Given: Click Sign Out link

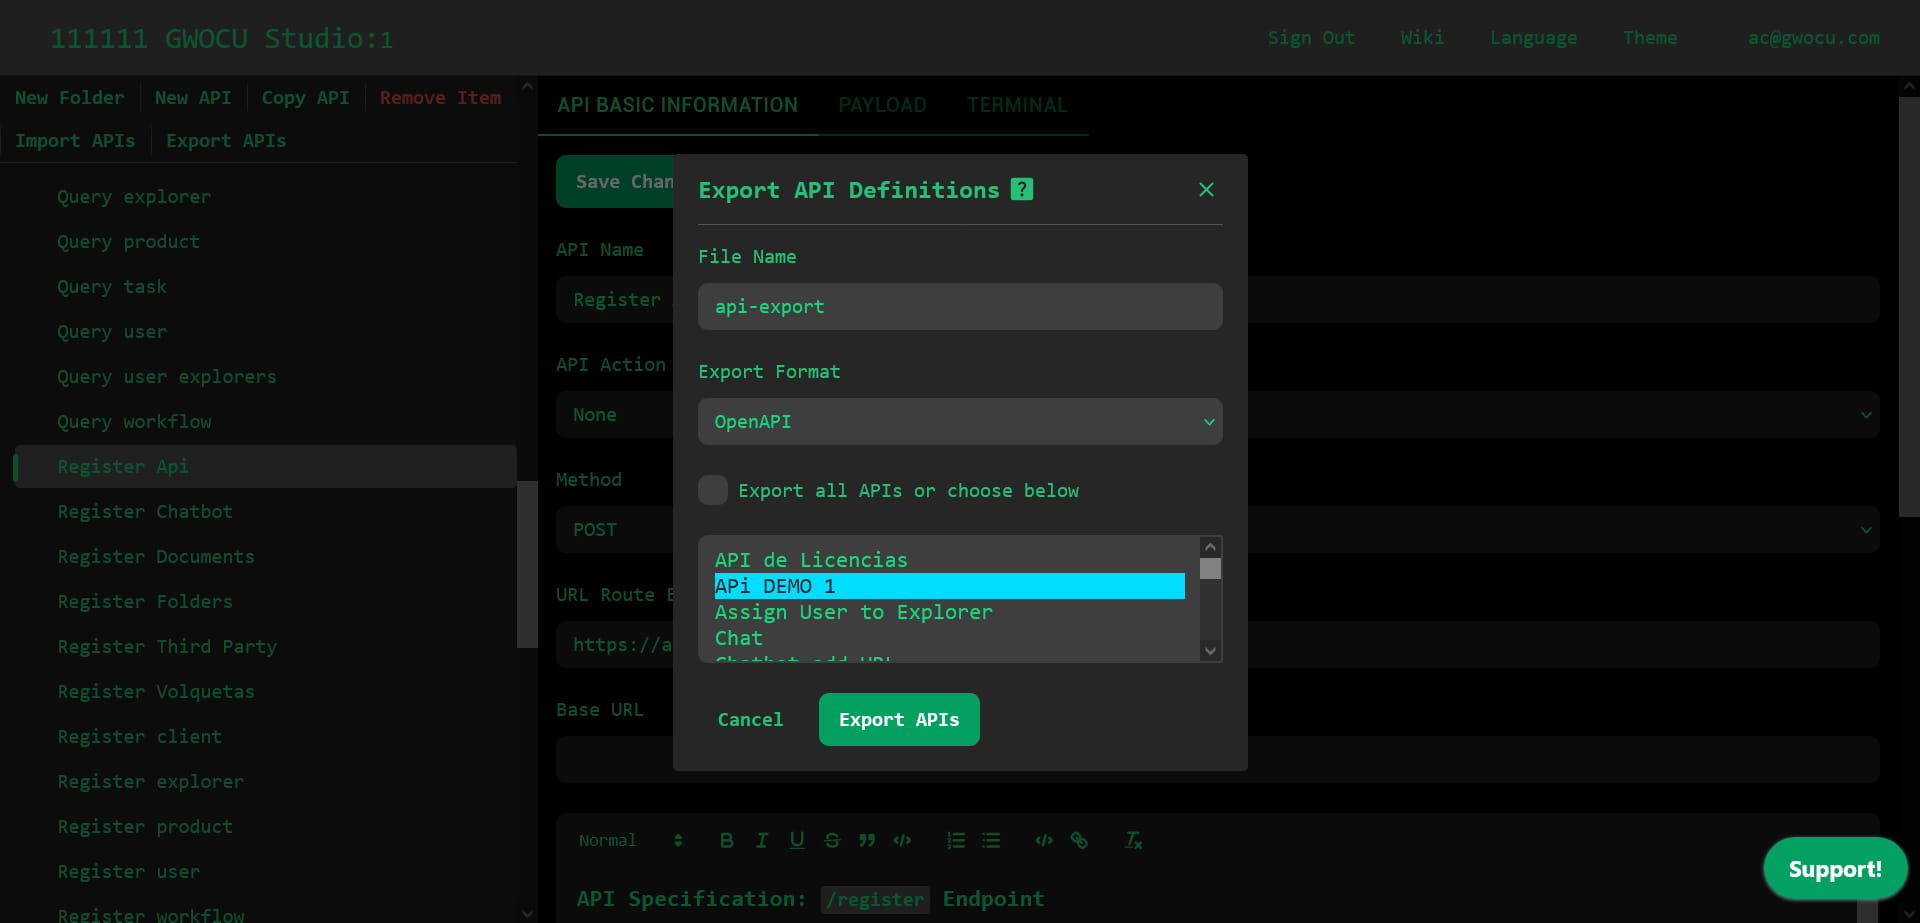Looking at the screenshot, I should [x=1311, y=38].
